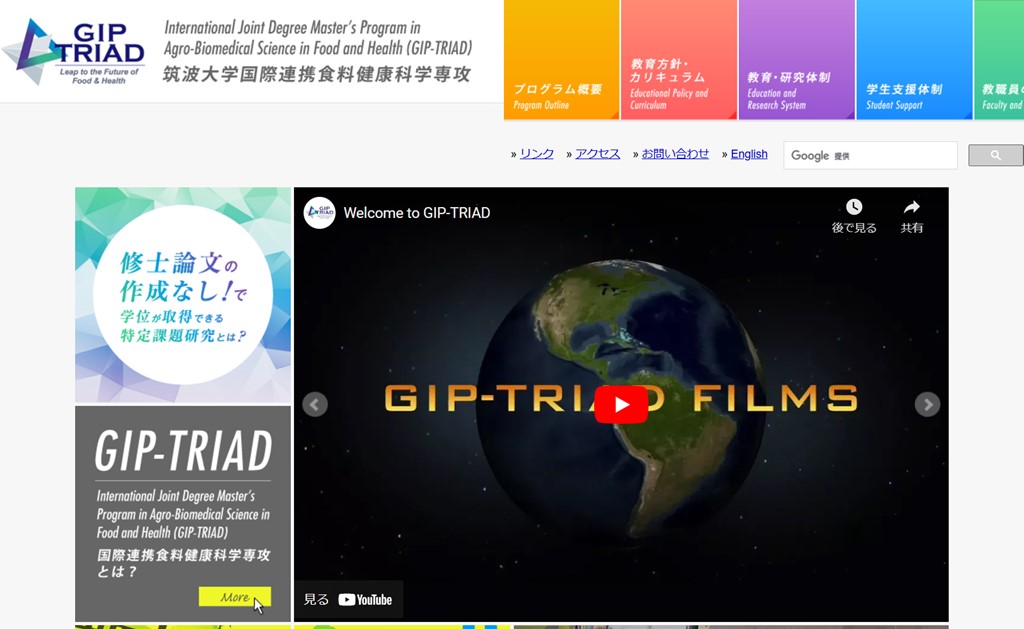Follow the アクセス link
This screenshot has width=1024, height=629.
598,153
